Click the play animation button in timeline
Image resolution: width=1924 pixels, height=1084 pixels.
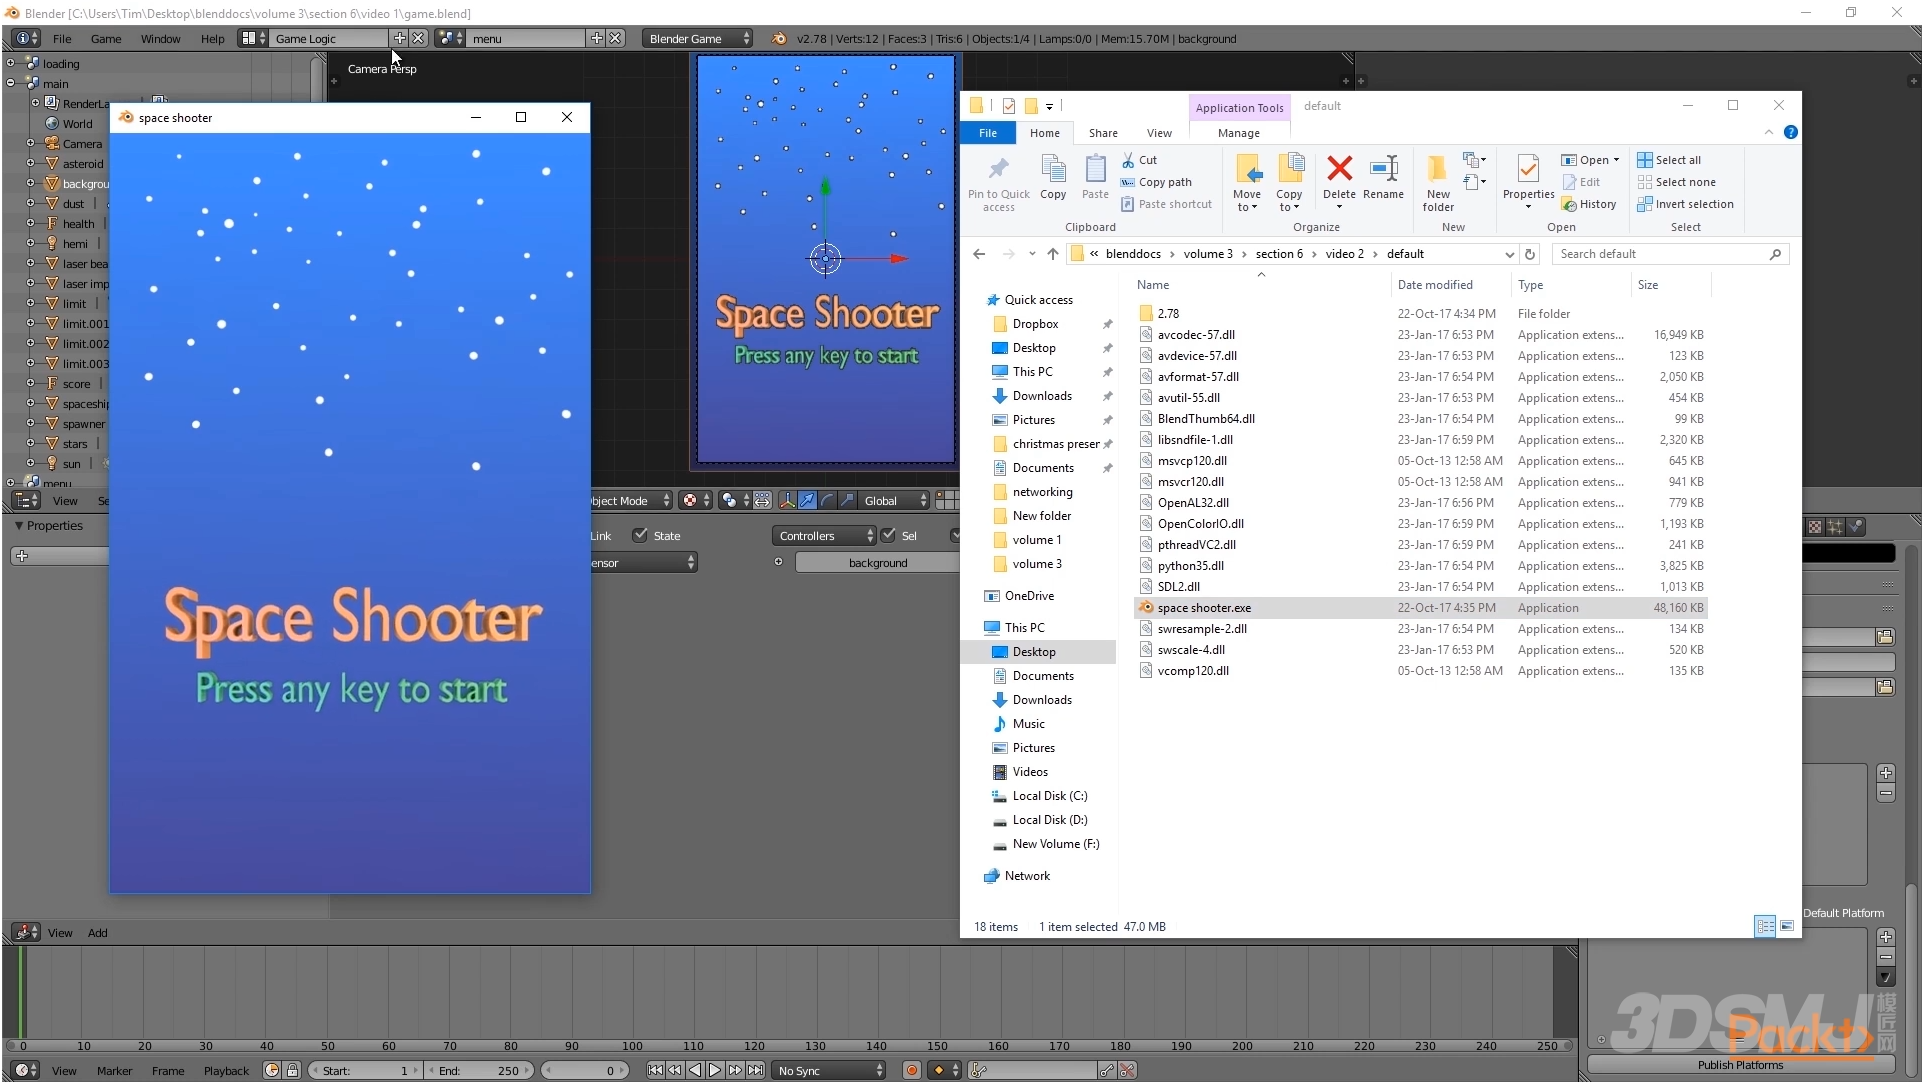[x=715, y=1070]
